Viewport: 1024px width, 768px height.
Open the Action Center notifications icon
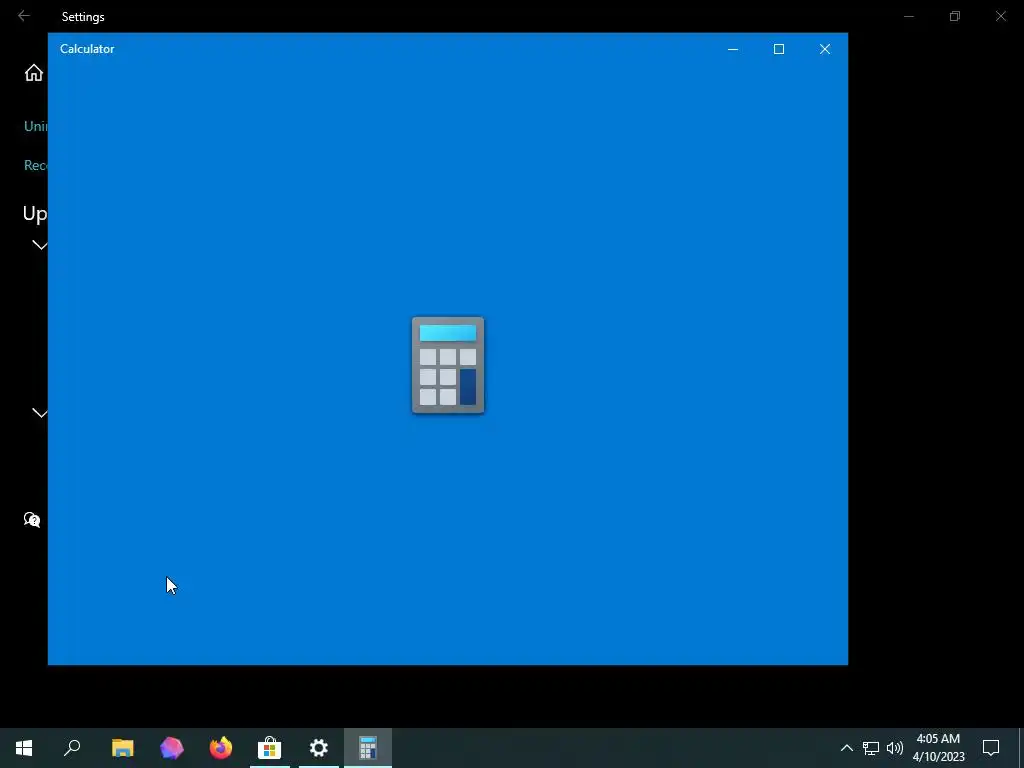[991, 748]
